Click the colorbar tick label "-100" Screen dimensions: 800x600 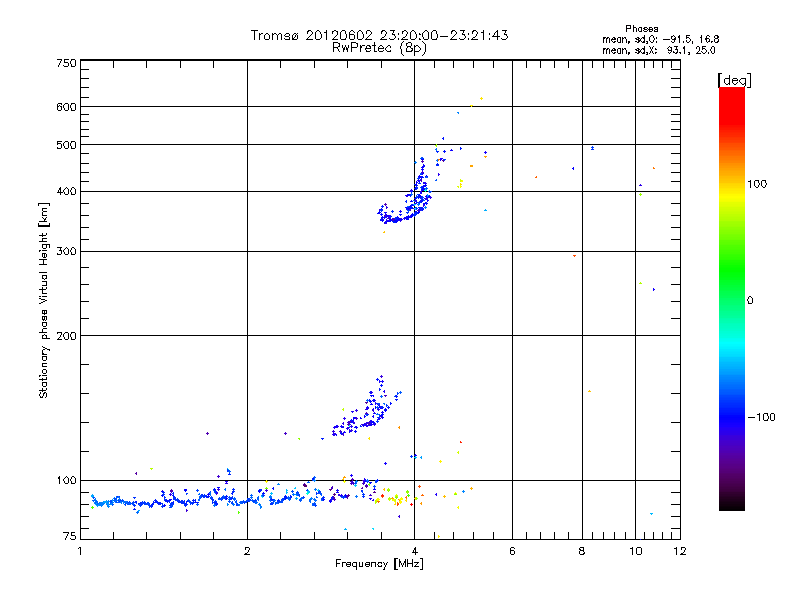pyautogui.click(x=761, y=417)
